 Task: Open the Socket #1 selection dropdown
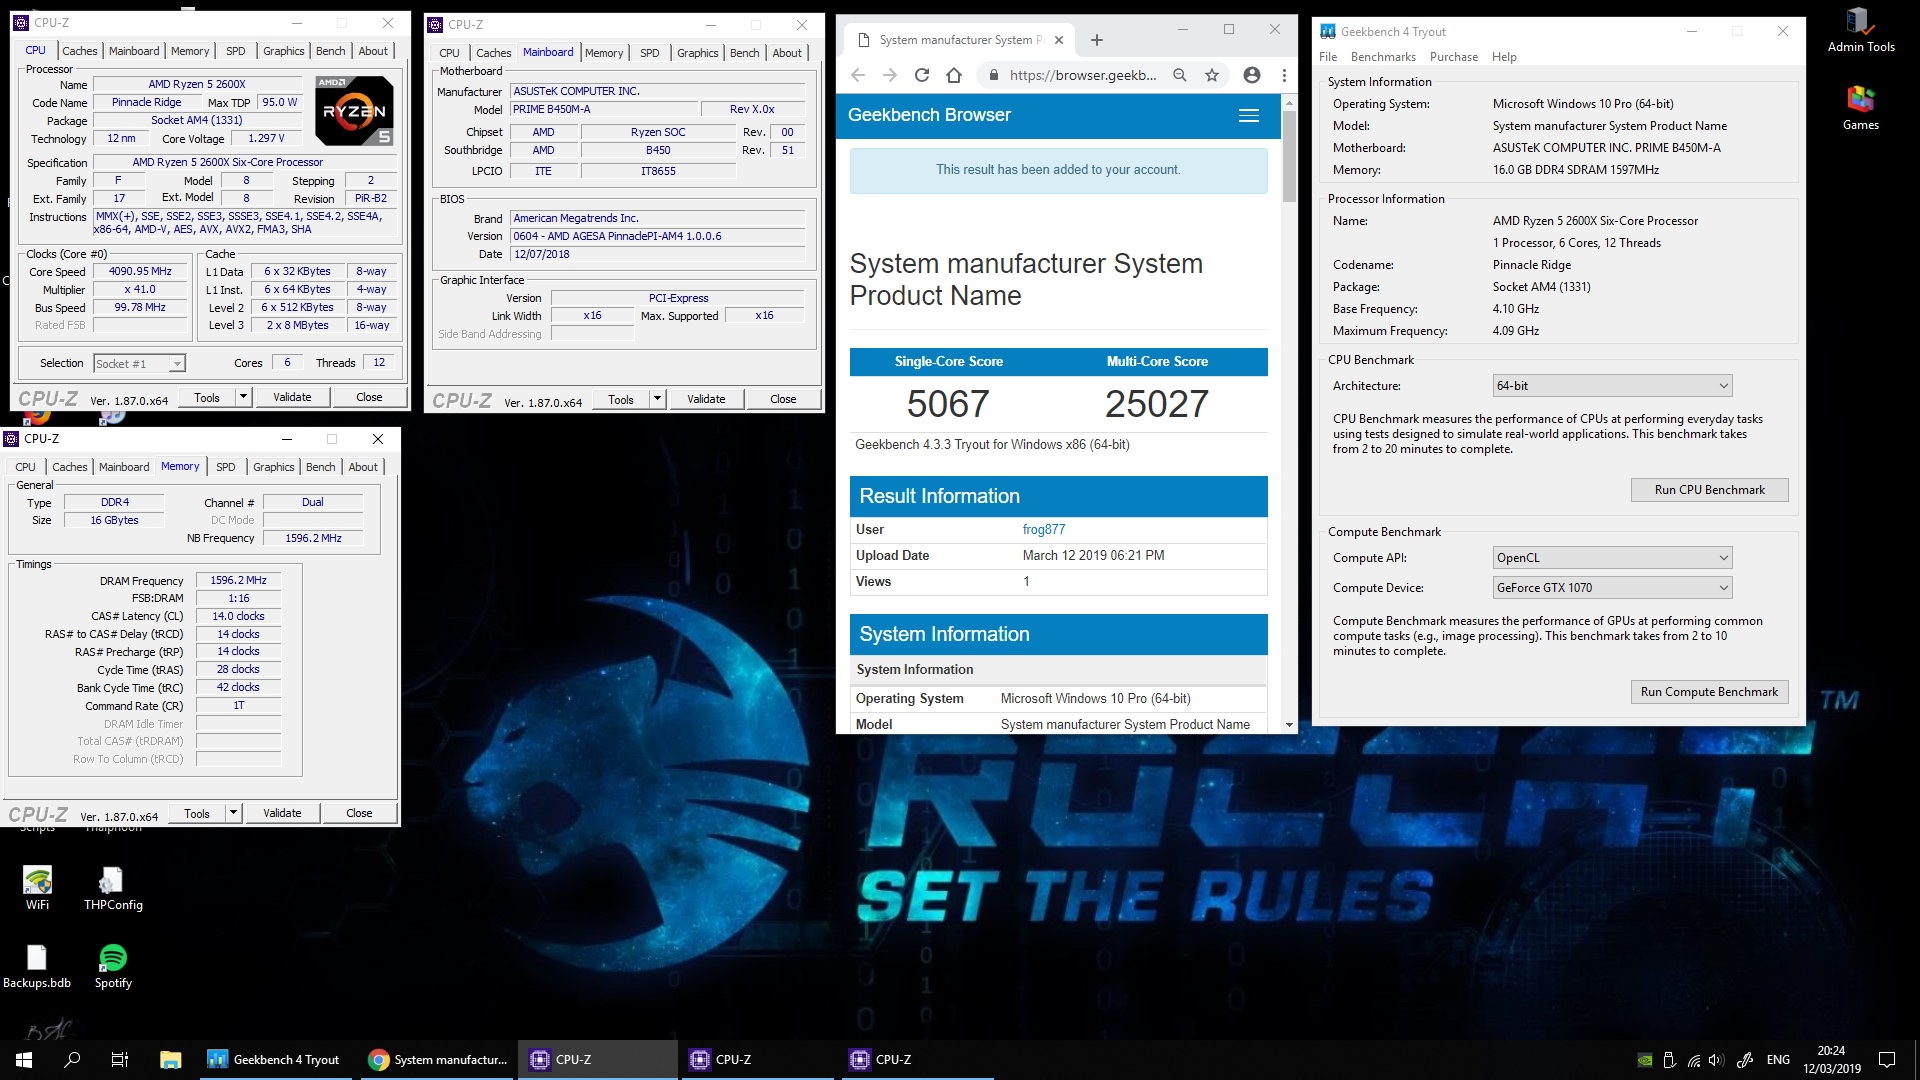[x=139, y=364]
